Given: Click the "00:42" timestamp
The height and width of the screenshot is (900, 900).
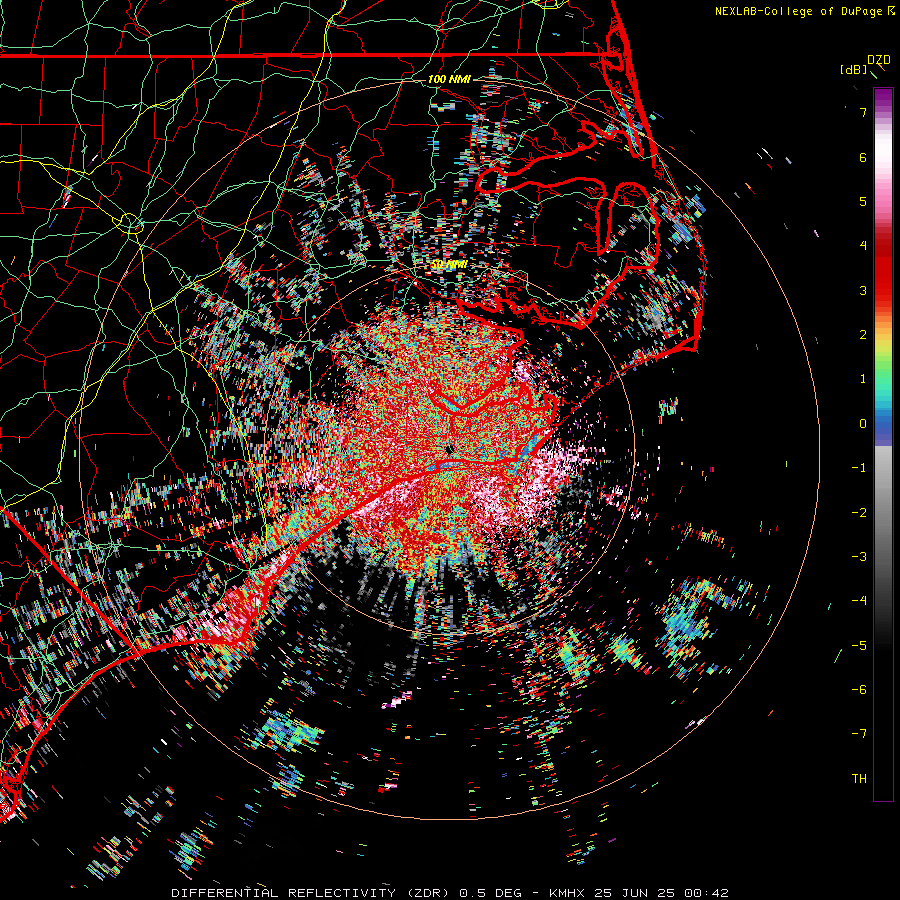Looking at the screenshot, I should tap(709, 893).
